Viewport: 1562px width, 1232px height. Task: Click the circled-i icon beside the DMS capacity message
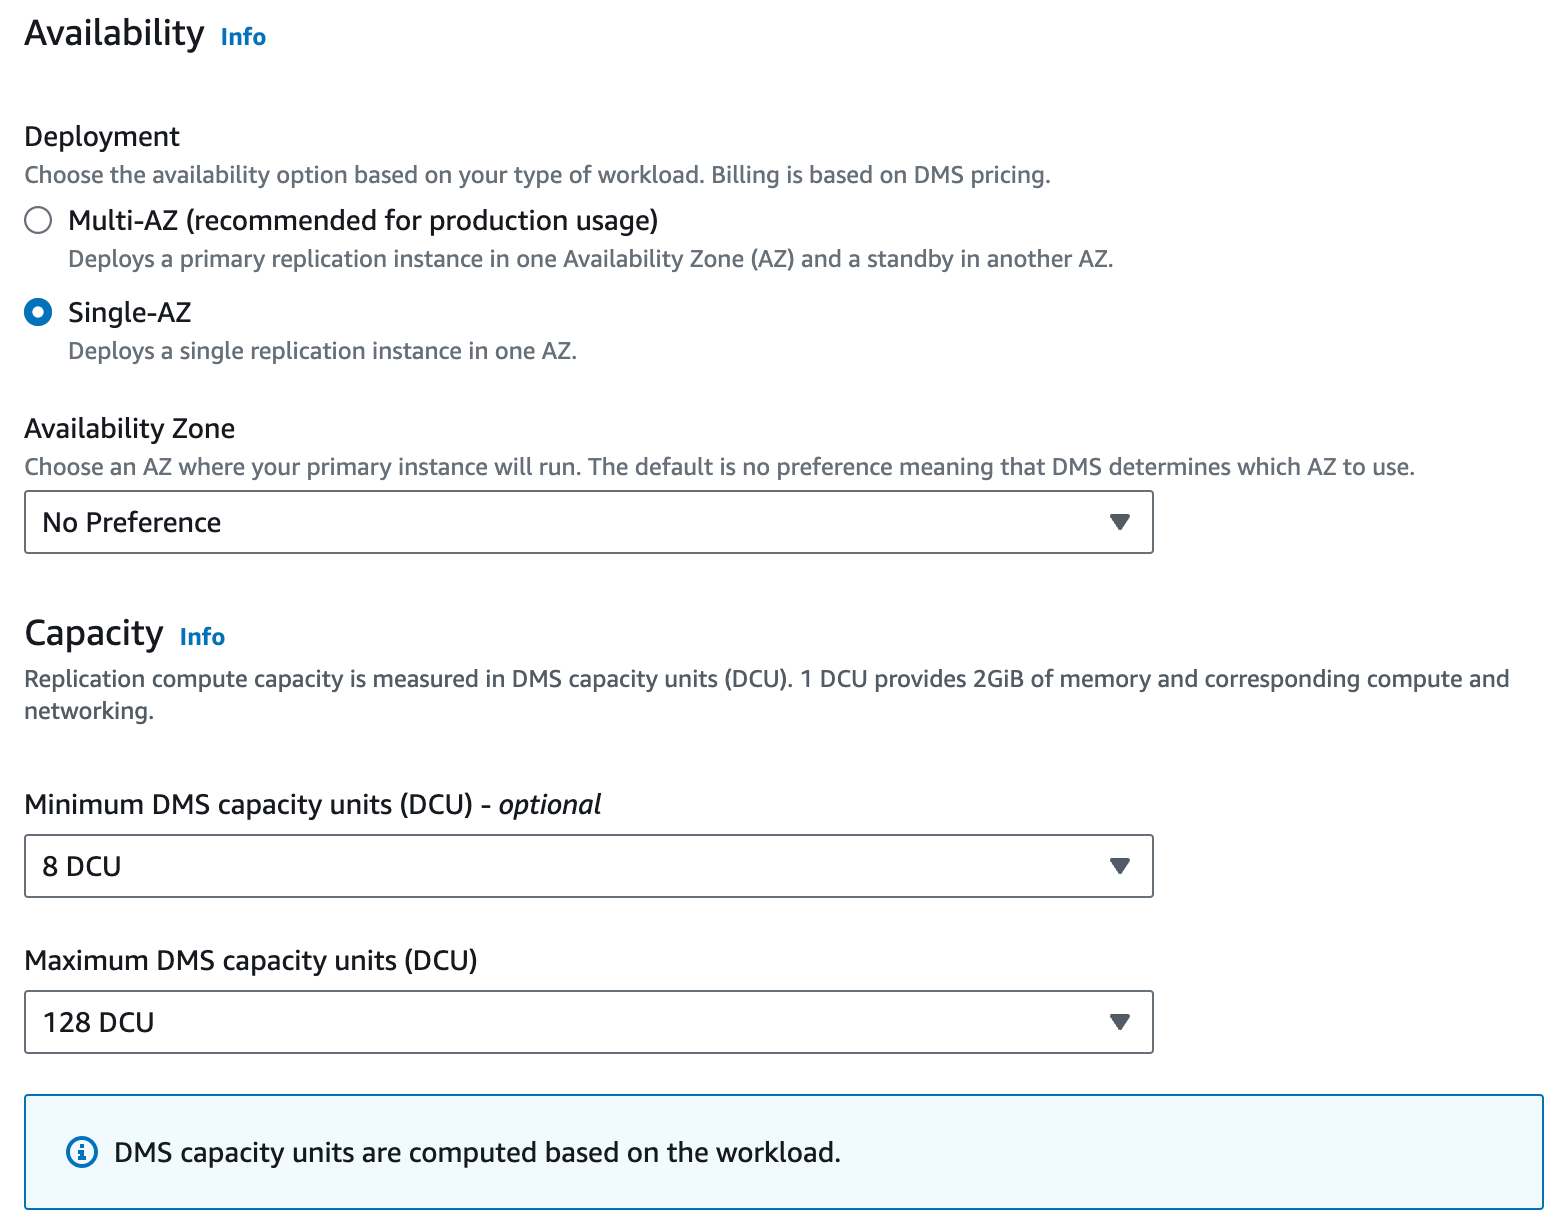[x=81, y=1152]
